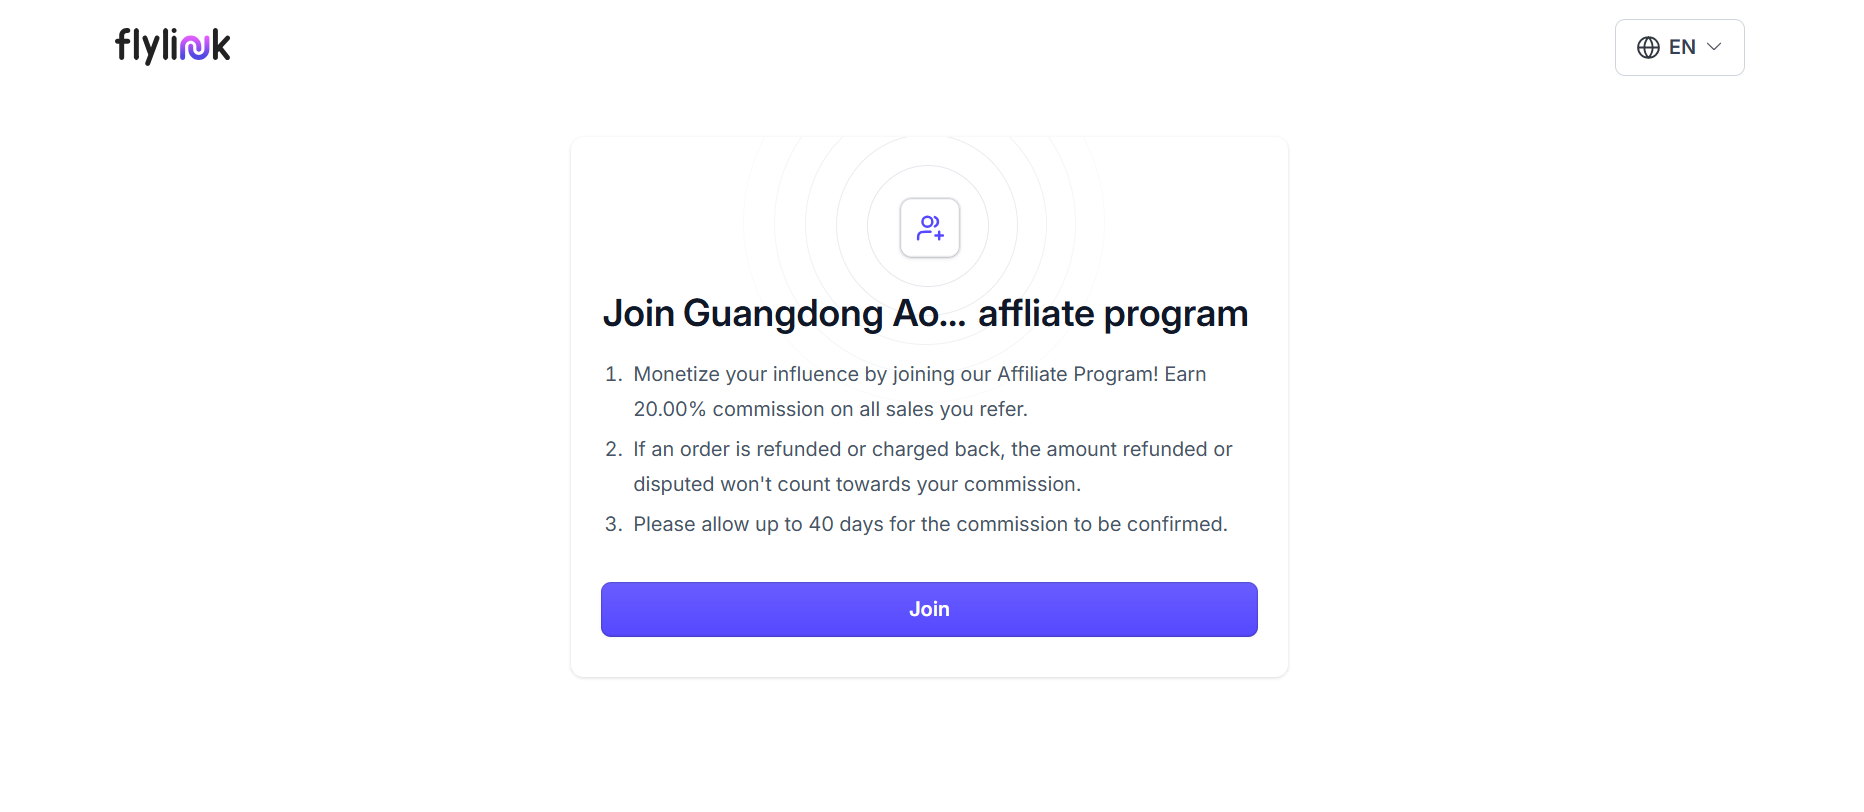This screenshot has width=1864, height=812.
Task: Click the Join button
Action: [929, 609]
